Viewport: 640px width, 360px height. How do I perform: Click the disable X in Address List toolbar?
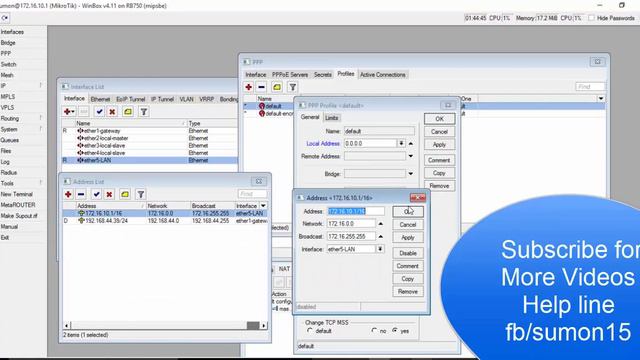coord(109,194)
